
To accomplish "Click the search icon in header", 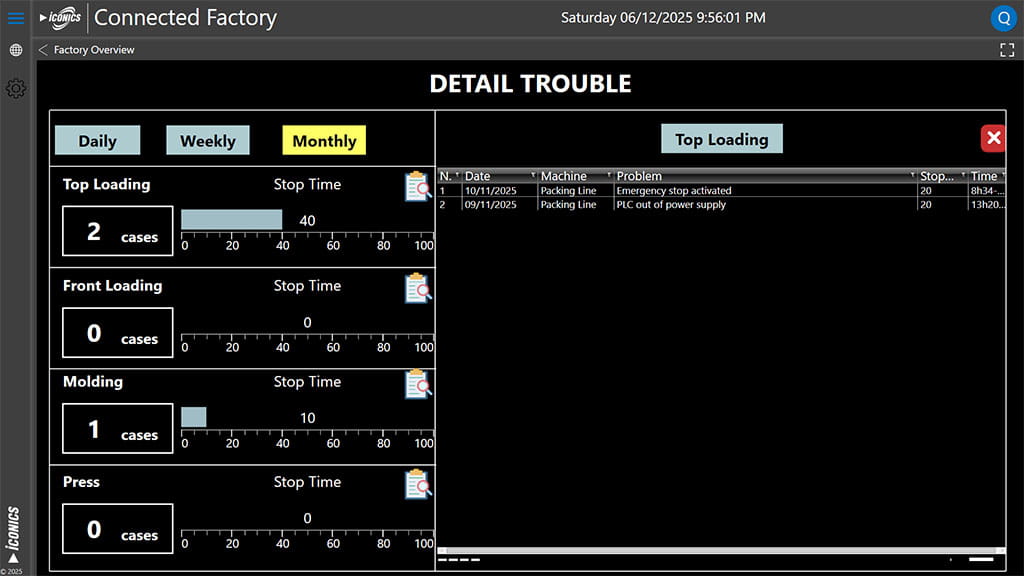I will point(1003,18).
